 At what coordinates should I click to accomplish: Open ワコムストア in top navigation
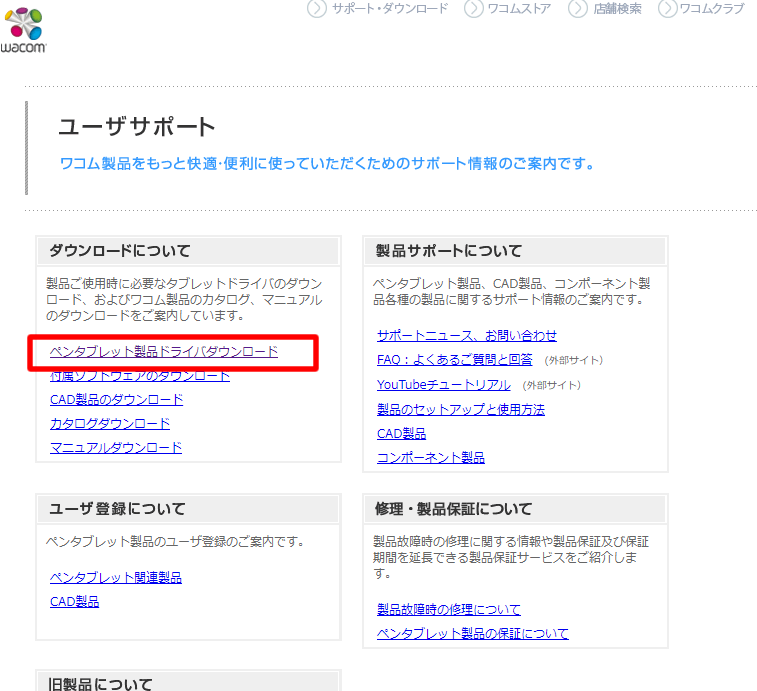(519, 9)
